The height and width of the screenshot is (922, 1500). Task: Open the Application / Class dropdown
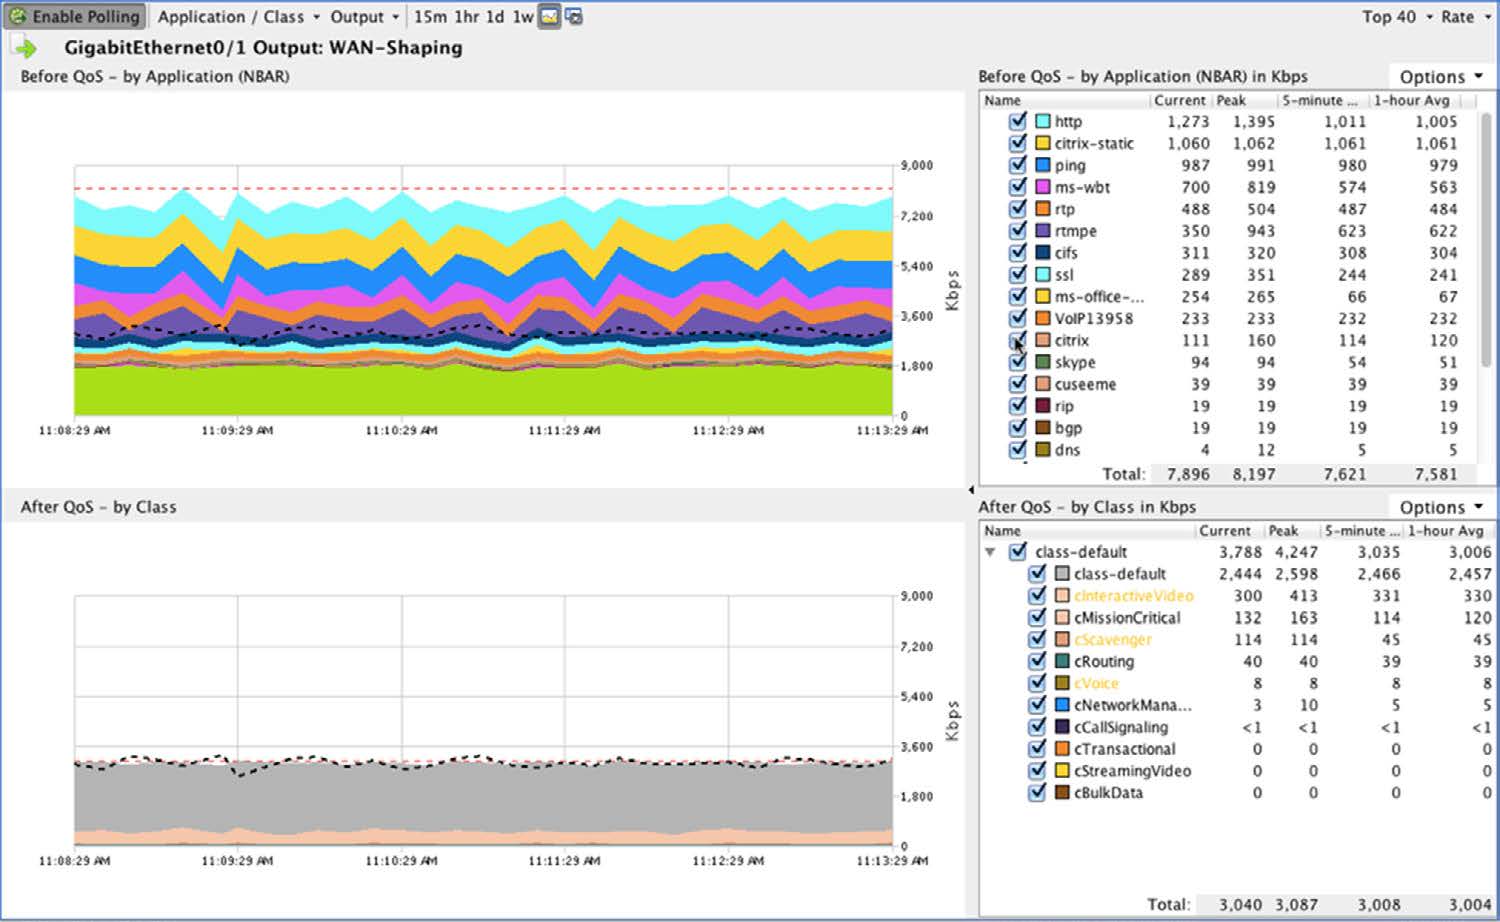pyautogui.click(x=239, y=17)
